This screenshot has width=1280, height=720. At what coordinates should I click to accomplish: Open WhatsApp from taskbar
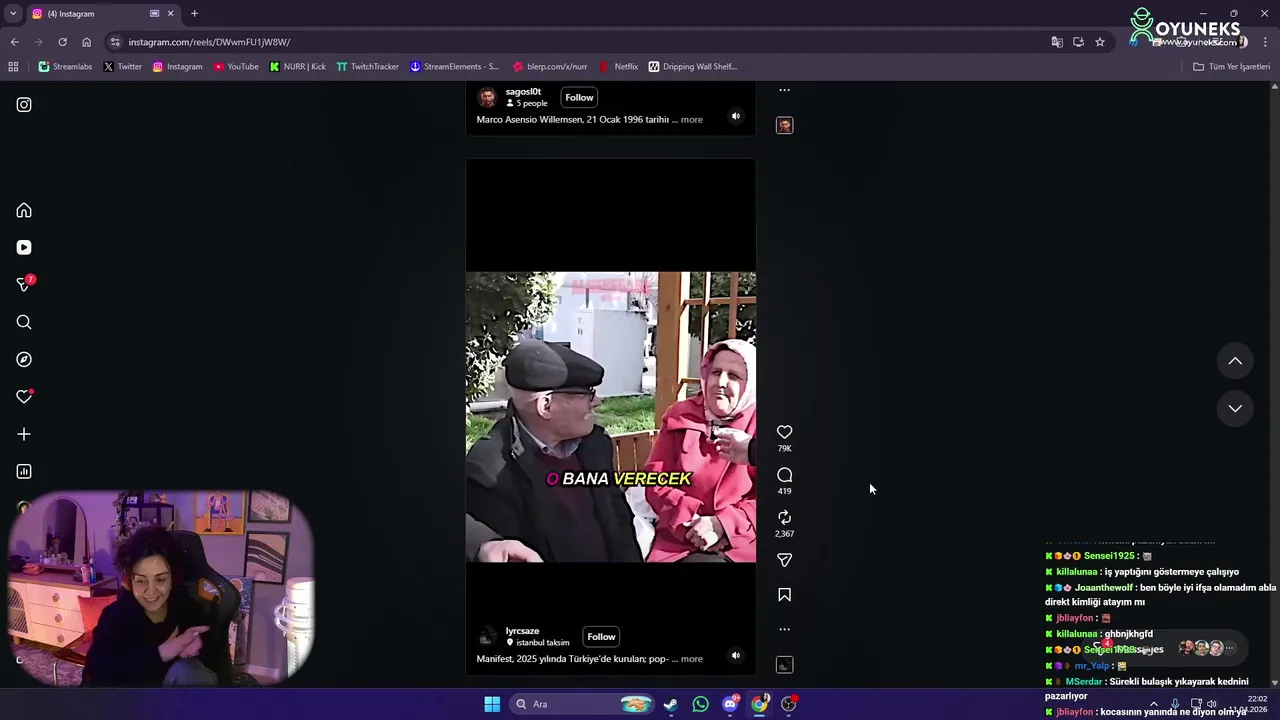700,704
